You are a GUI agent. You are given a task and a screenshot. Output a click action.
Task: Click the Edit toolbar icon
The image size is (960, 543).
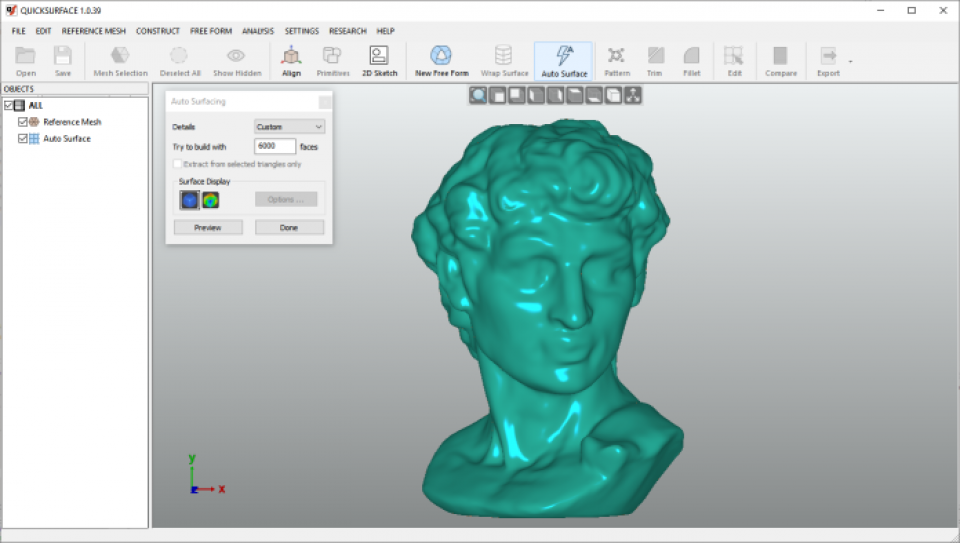(x=733, y=56)
